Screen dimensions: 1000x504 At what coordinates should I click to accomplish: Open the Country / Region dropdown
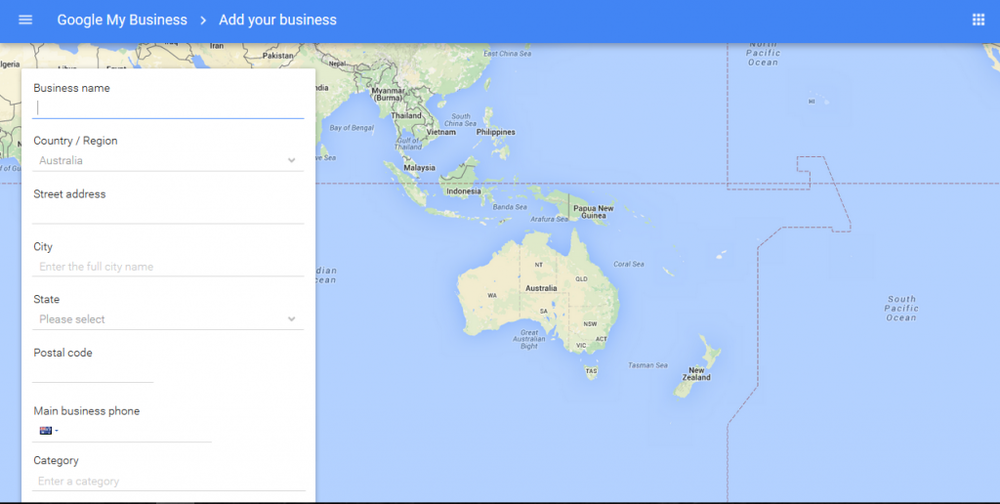[x=168, y=160]
